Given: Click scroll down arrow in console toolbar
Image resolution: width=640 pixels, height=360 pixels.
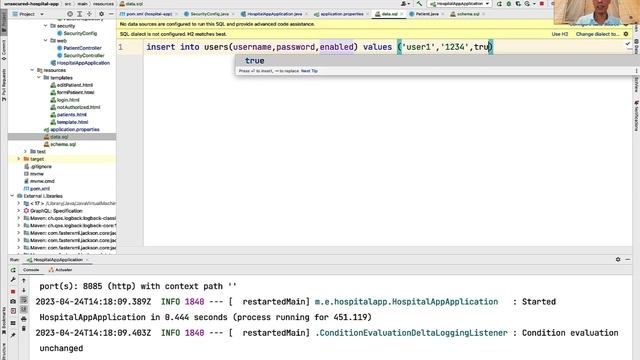Looking at the screenshot, I should tap(24, 290).
